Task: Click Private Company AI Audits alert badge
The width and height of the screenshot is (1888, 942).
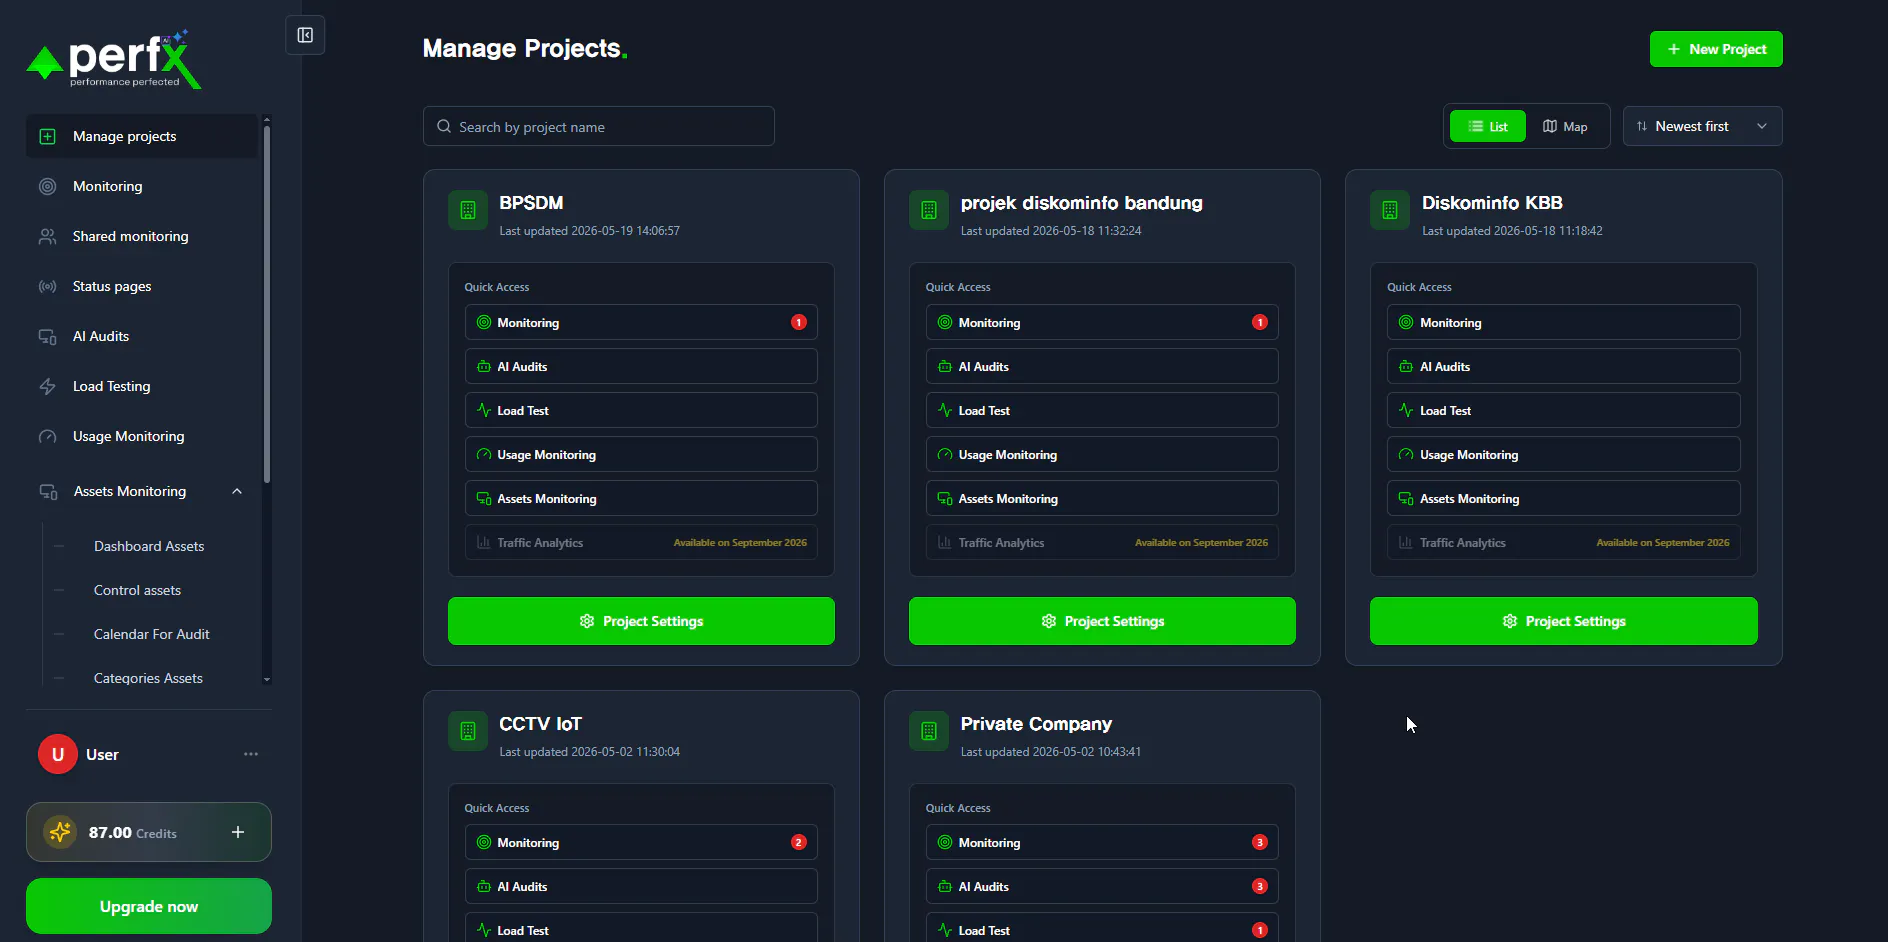Action: tap(1260, 886)
